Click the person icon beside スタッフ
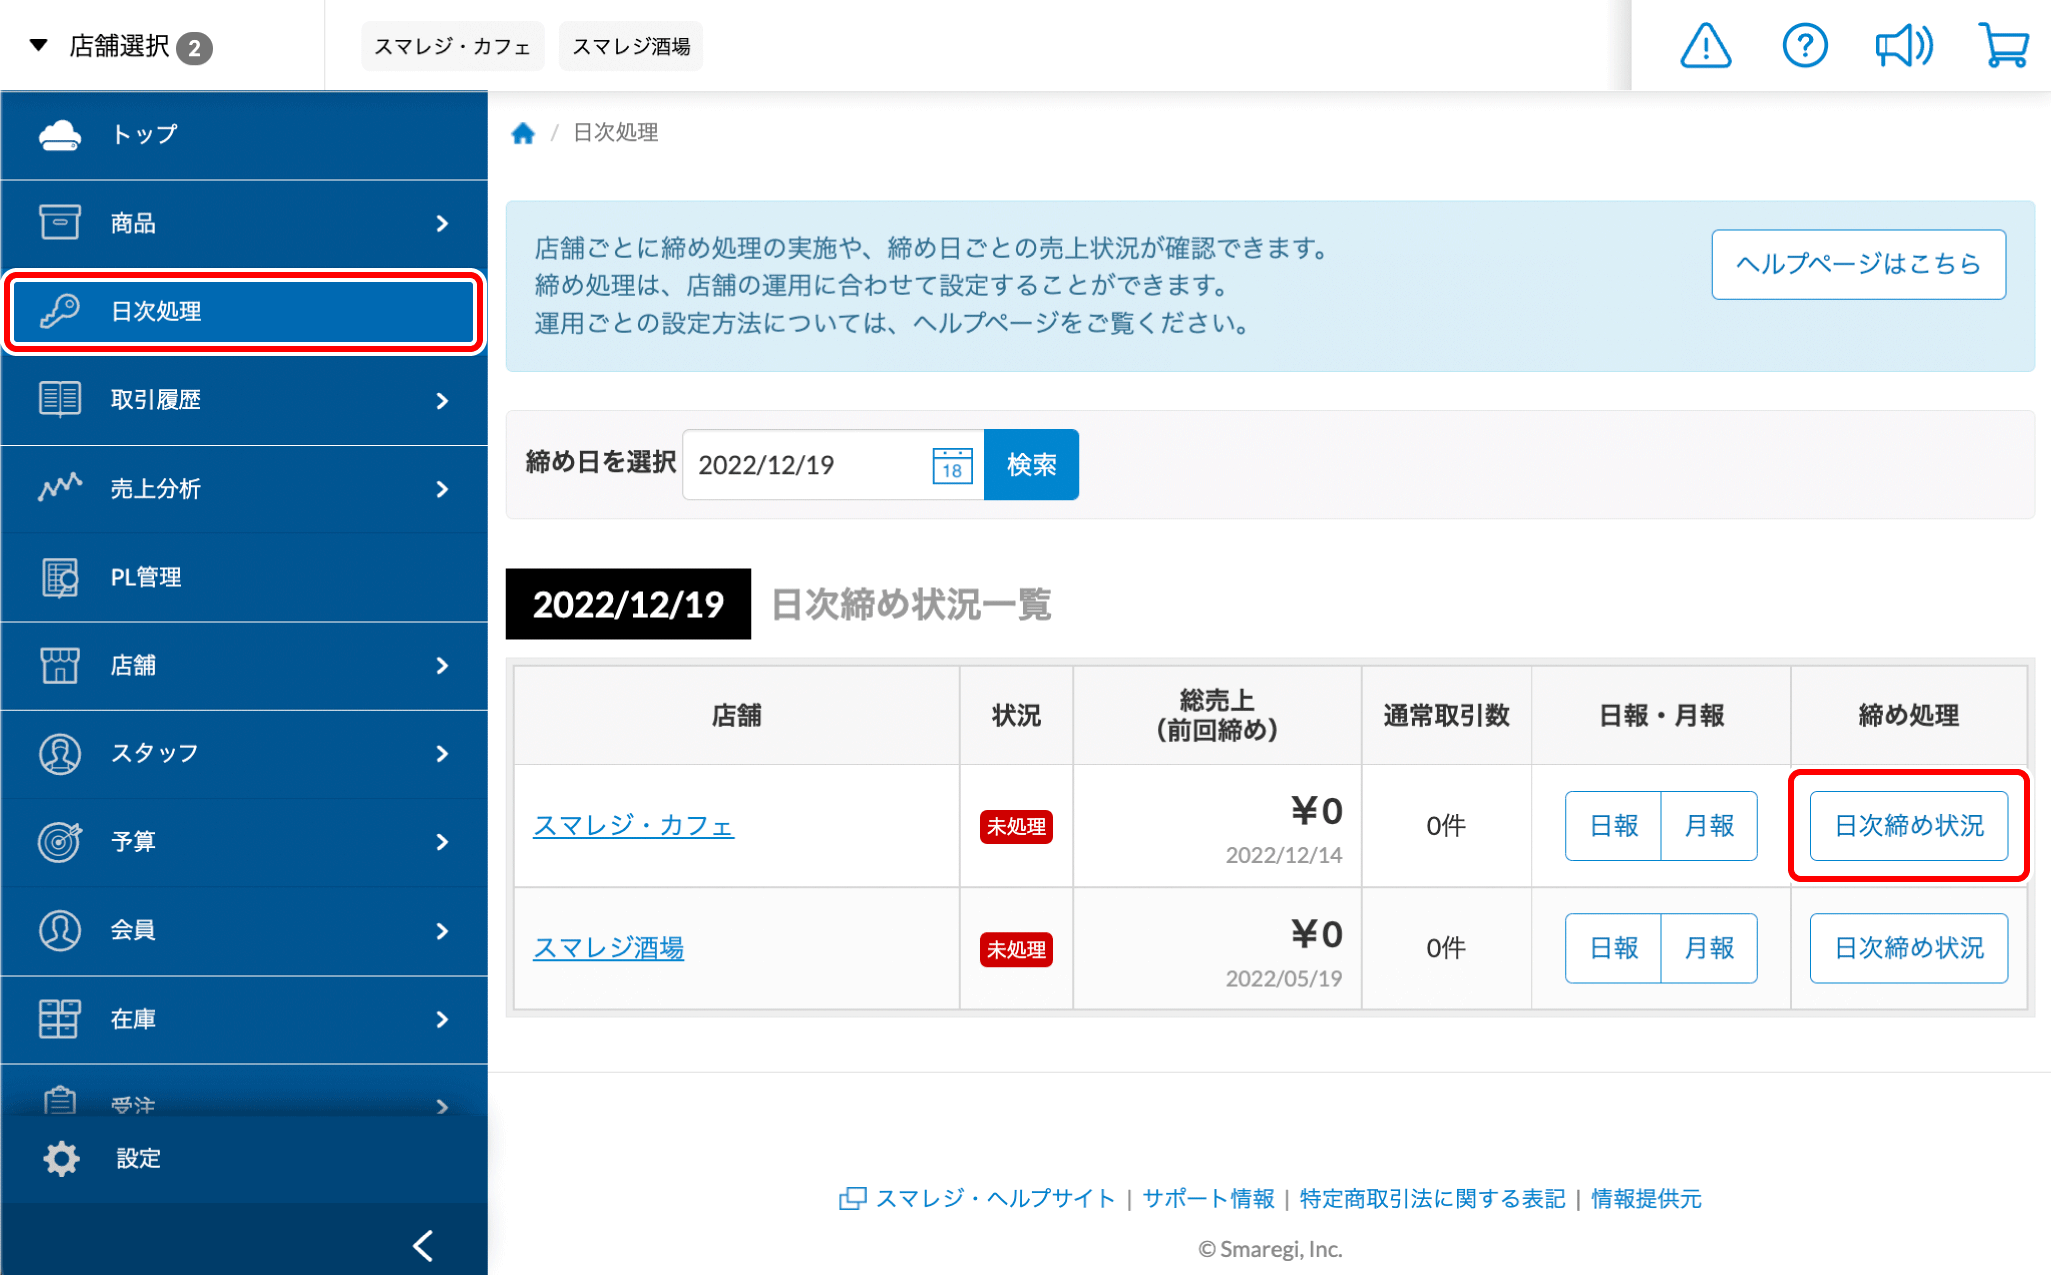The height and width of the screenshot is (1275, 2051). pos(59,753)
